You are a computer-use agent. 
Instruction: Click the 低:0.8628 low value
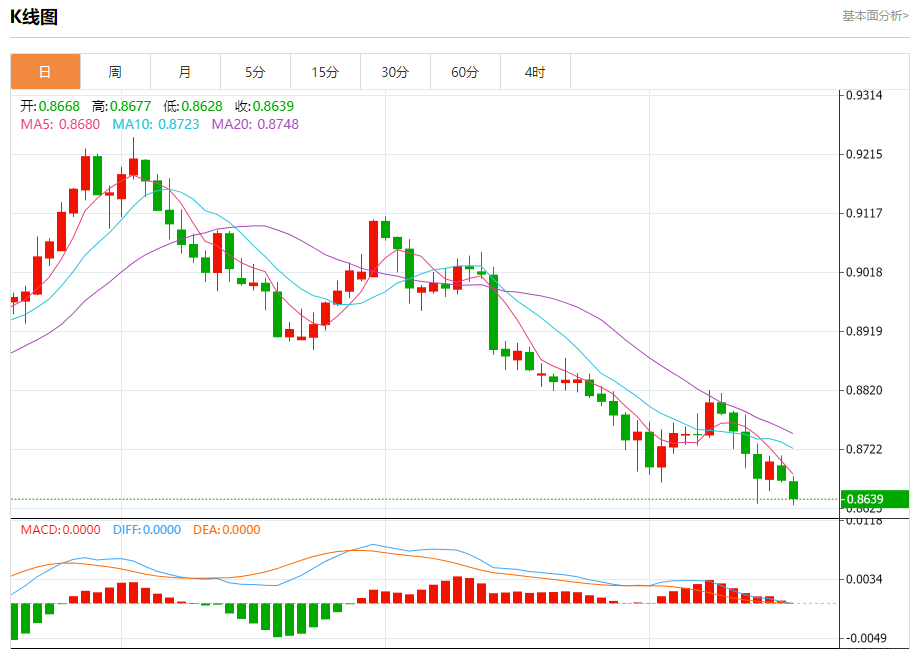click(193, 106)
